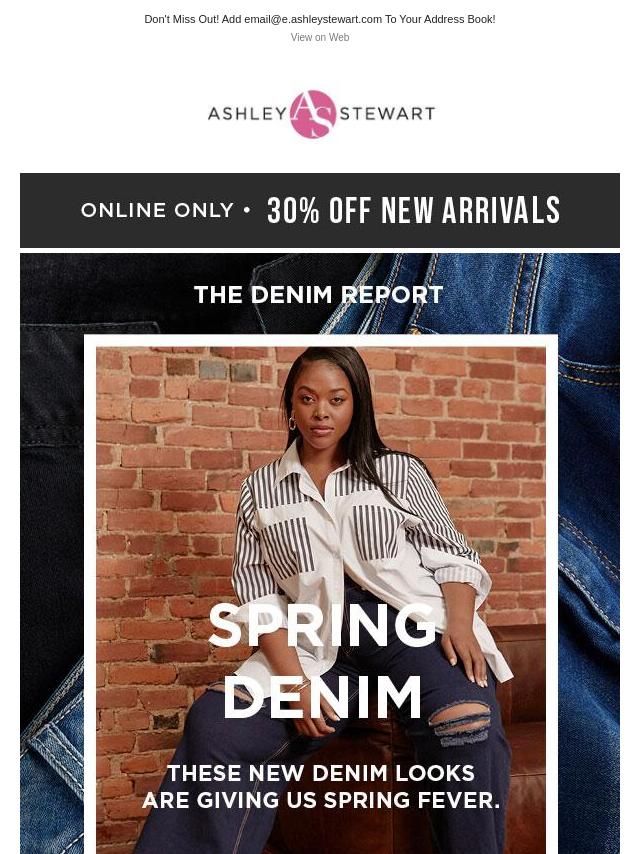Open the View on Web link
The width and height of the screenshot is (640, 854).
(320, 38)
